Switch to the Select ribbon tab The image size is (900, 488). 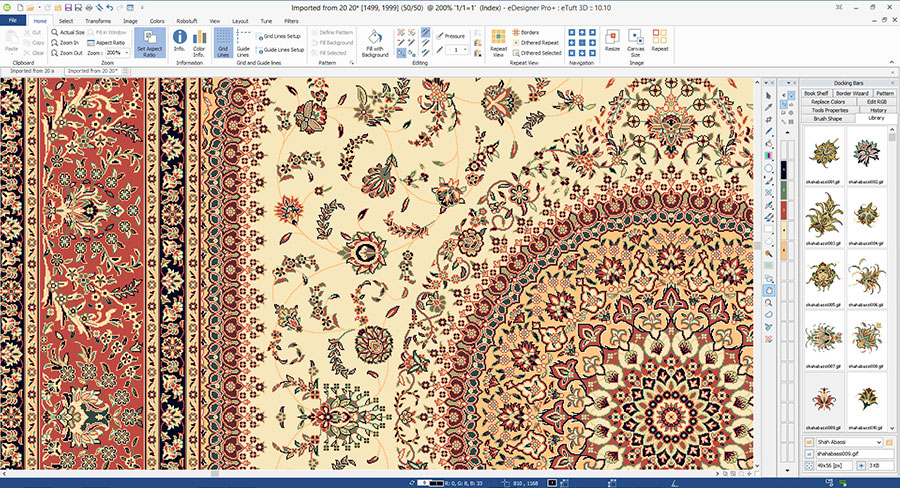click(66, 21)
